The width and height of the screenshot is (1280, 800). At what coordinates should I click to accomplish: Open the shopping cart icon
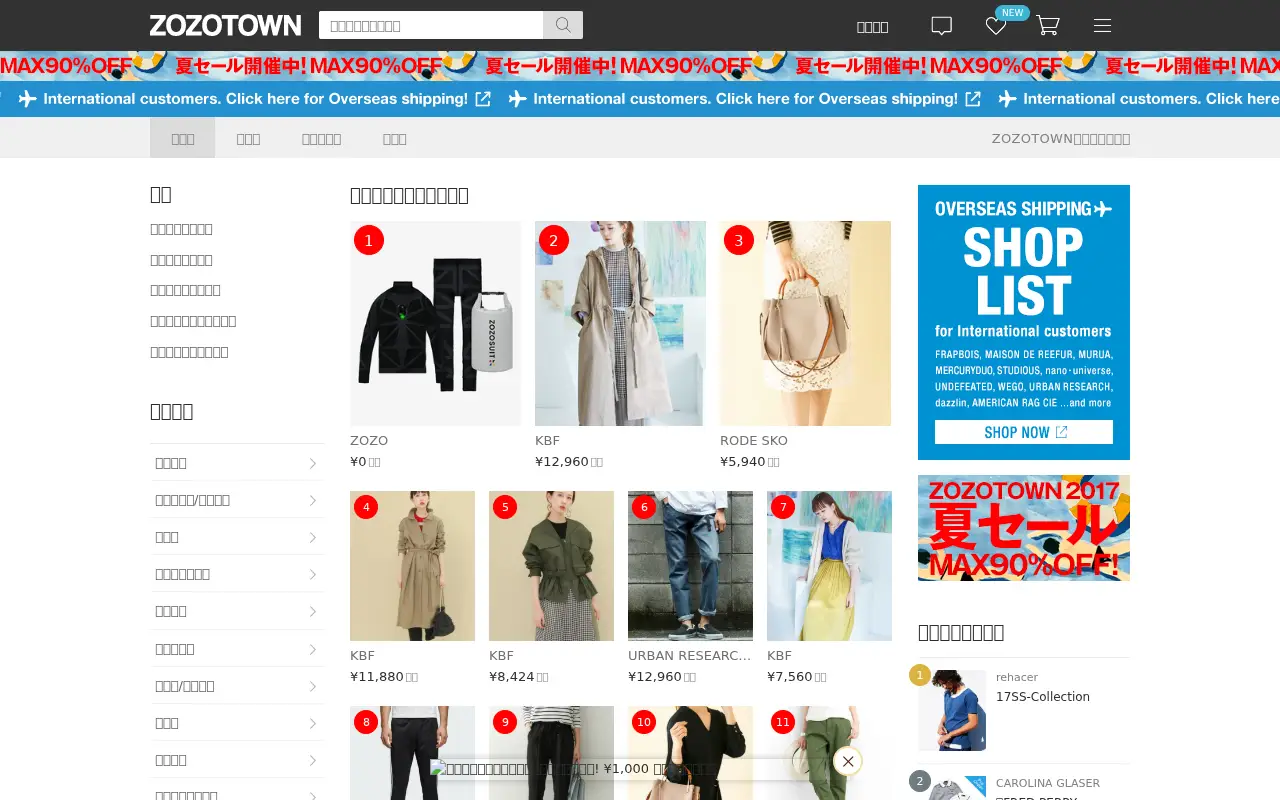tap(1047, 26)
